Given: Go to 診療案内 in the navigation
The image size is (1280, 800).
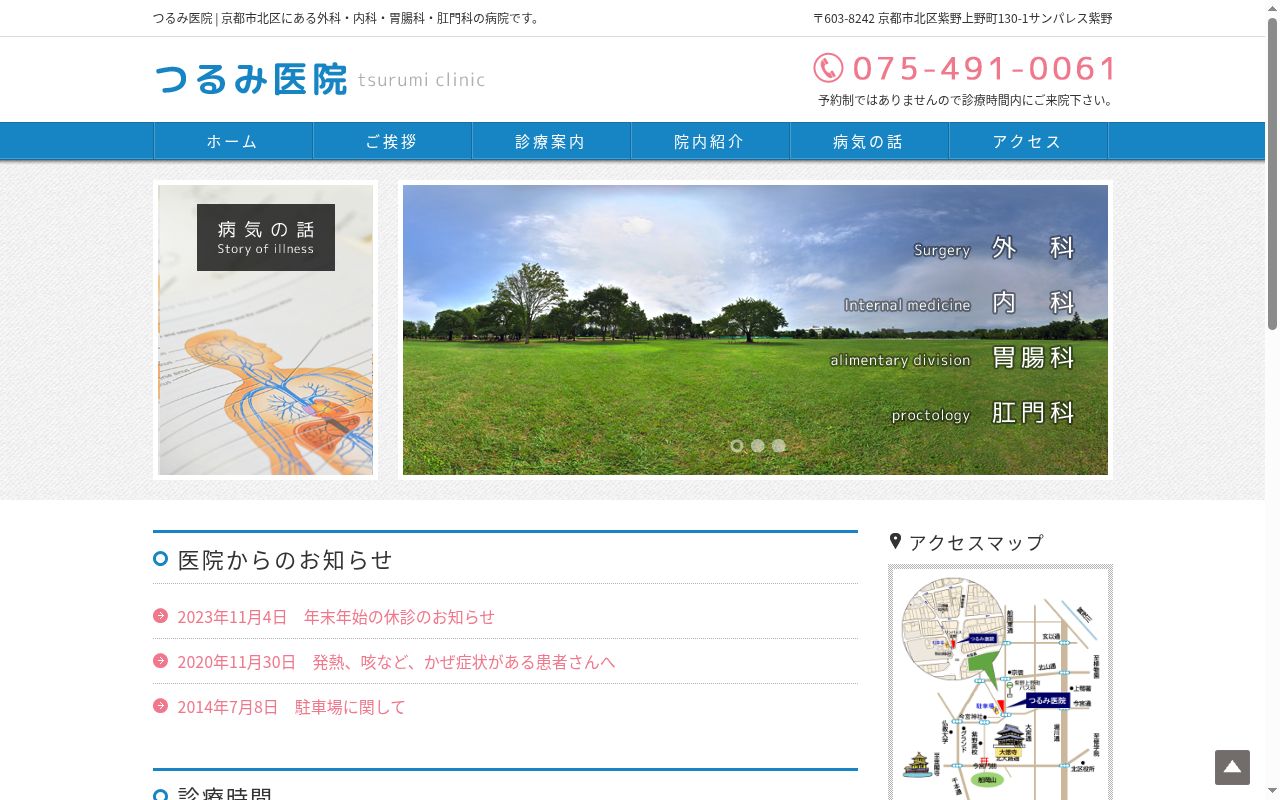Looking at the screenshot, I should click(551, 141).
